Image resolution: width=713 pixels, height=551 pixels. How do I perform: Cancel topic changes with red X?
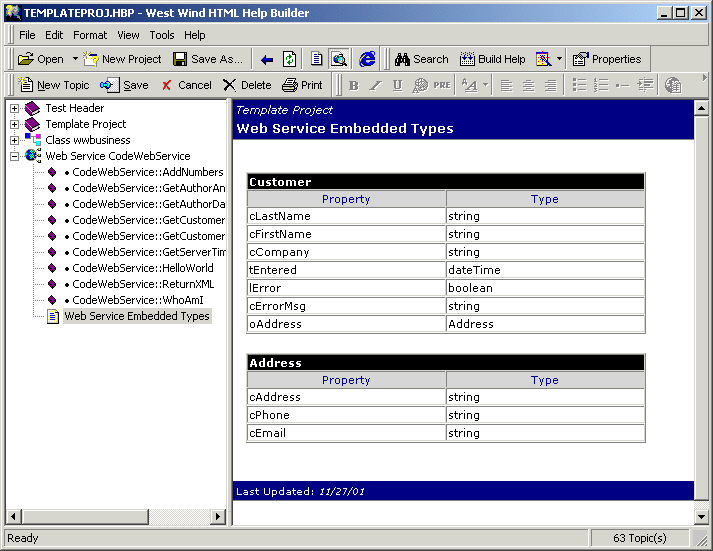[186, 85]
